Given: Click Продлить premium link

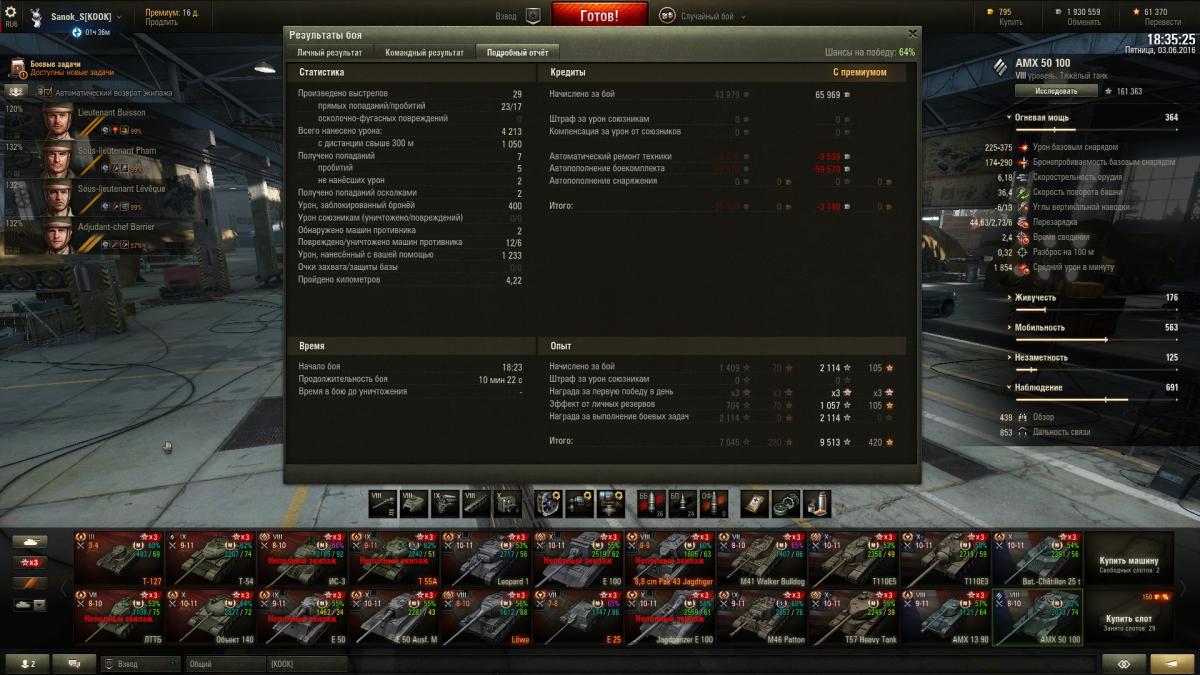Looking at the screenshot, I should (x=162, y=22).
